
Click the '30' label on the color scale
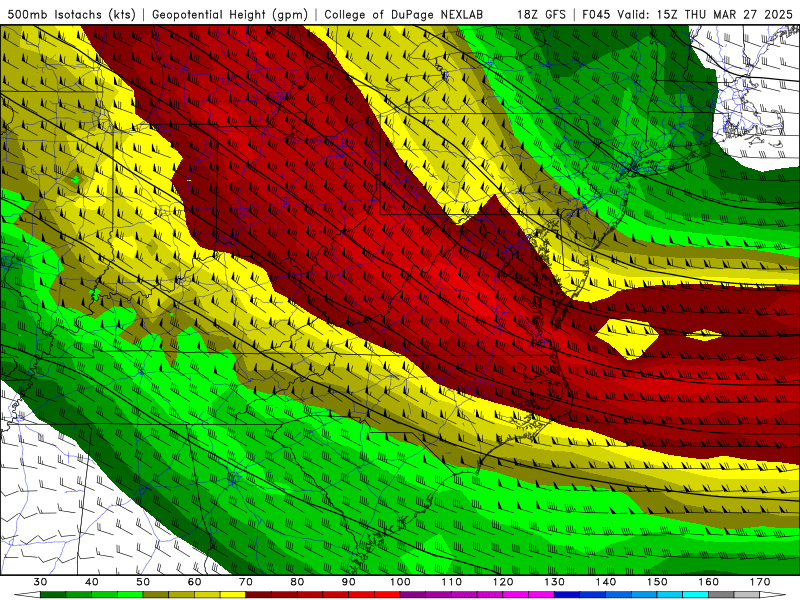click(40, 582)
